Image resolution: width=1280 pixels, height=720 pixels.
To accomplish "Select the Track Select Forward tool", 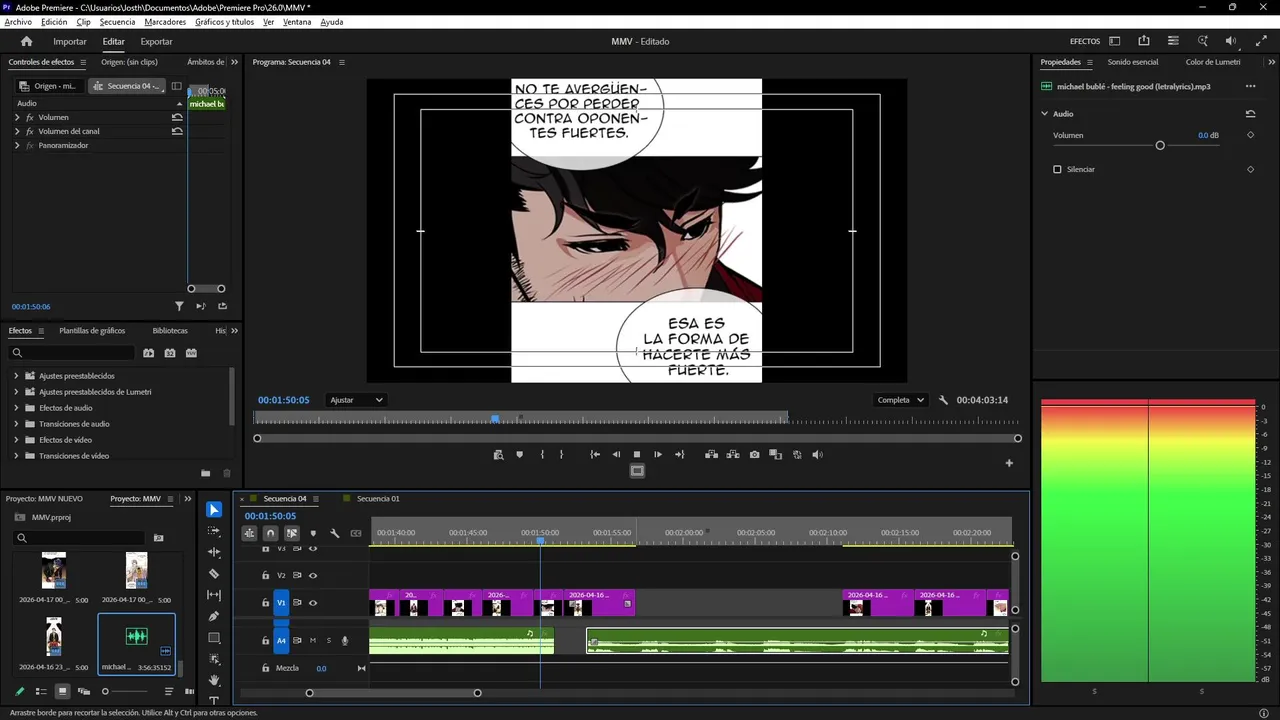I will [x=214, y=531].
